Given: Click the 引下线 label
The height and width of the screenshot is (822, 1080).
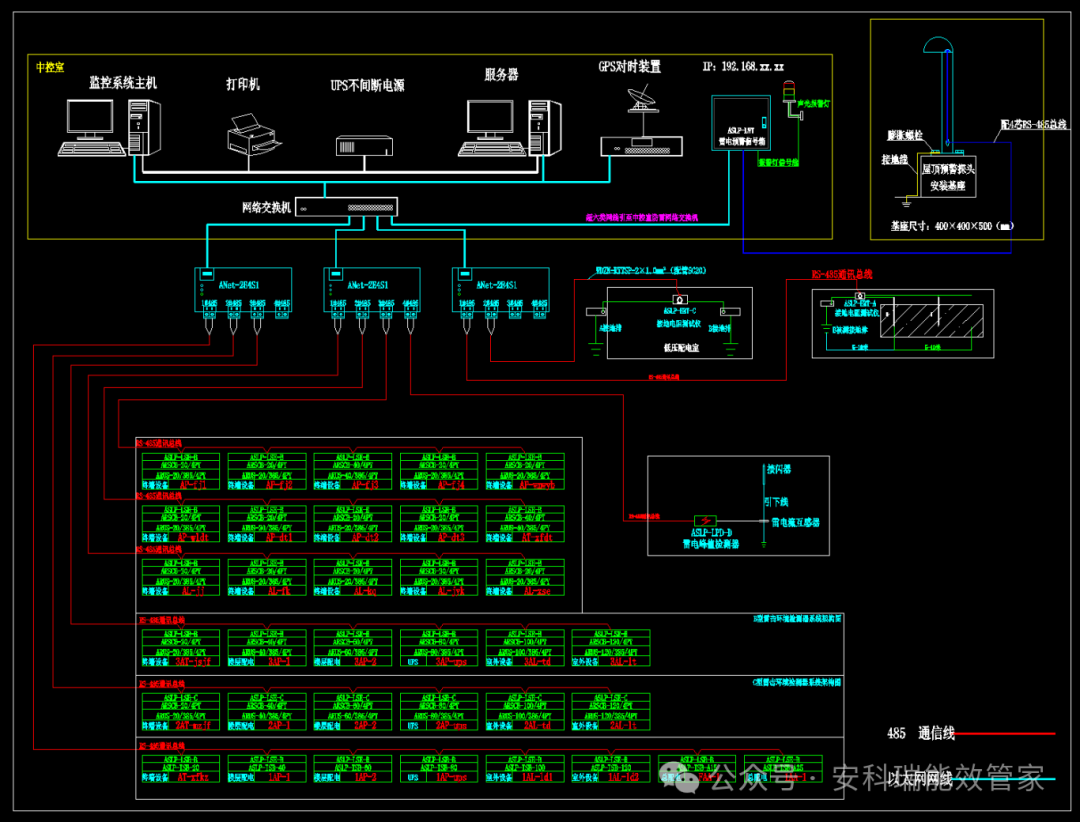Looking at the screenshot, I should (776, 502).
